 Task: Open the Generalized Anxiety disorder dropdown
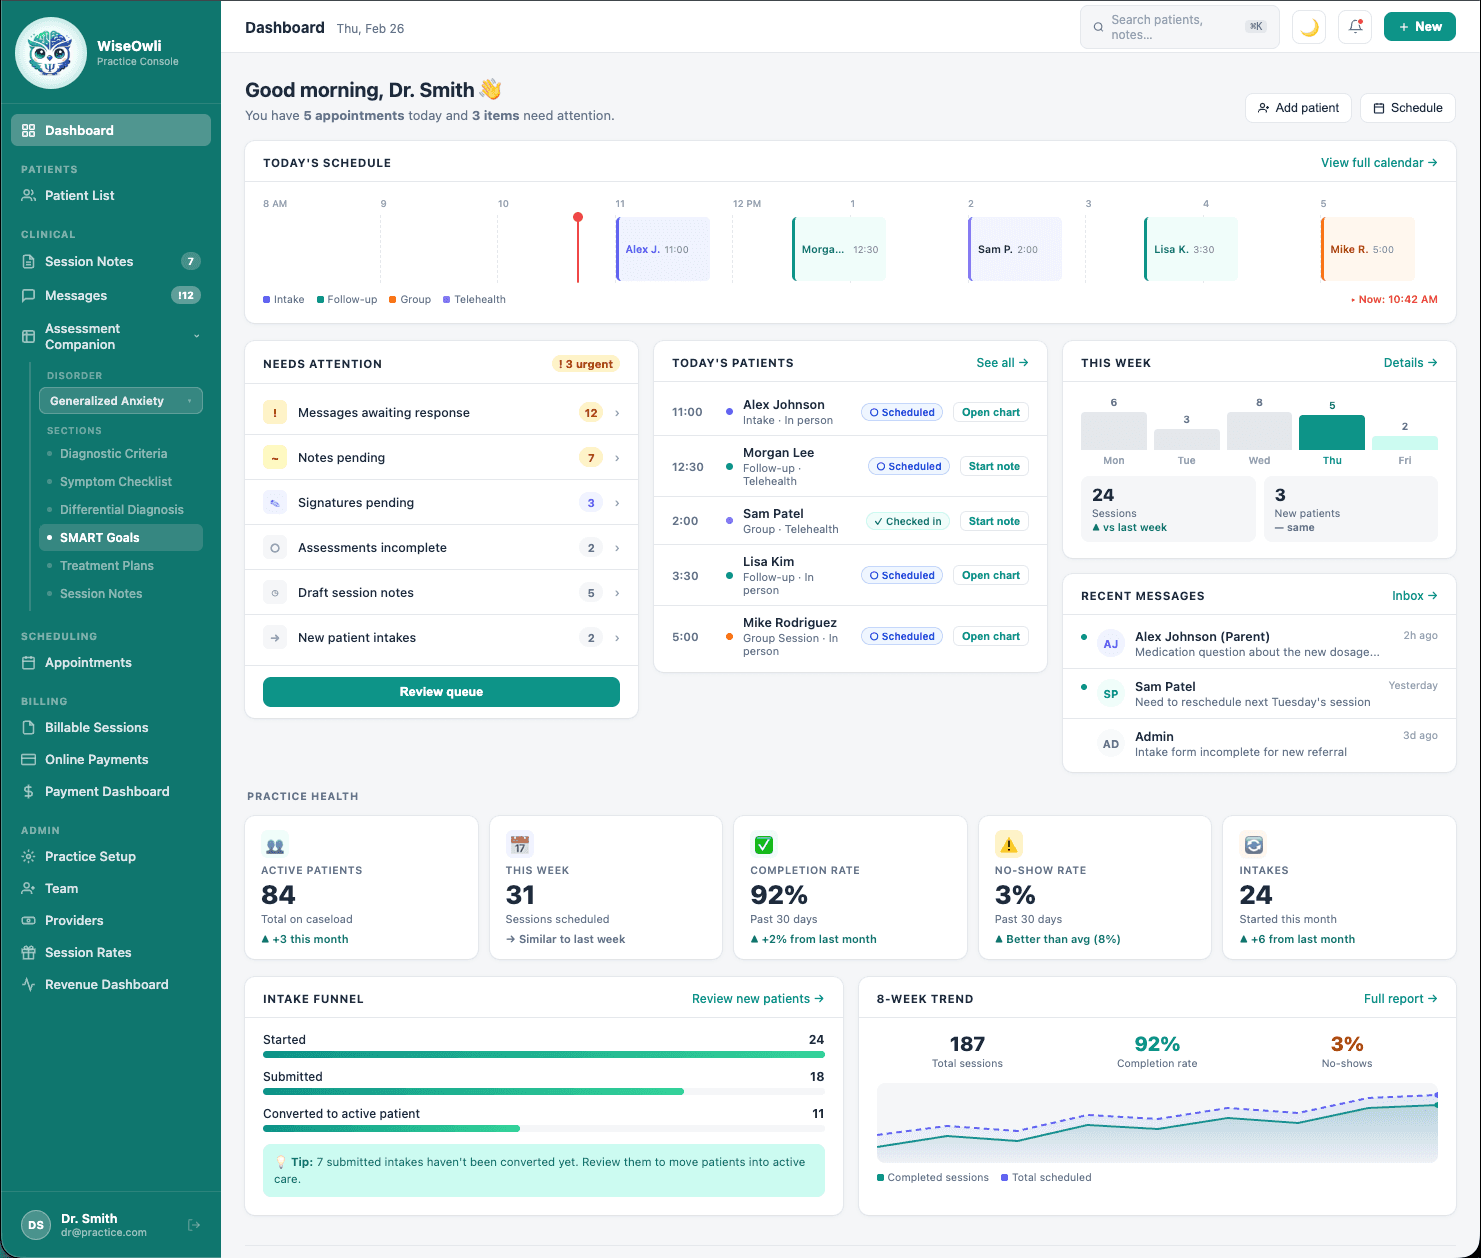point(120,400)
